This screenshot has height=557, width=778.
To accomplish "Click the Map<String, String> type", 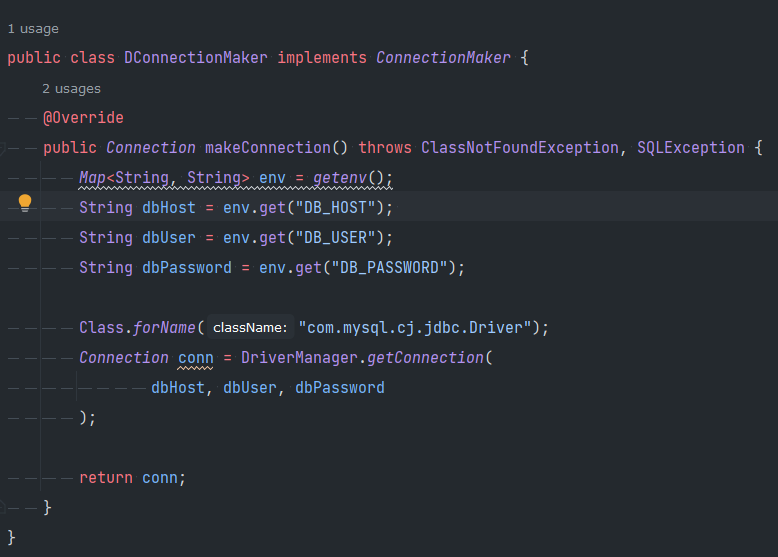I will click(164, 178).
